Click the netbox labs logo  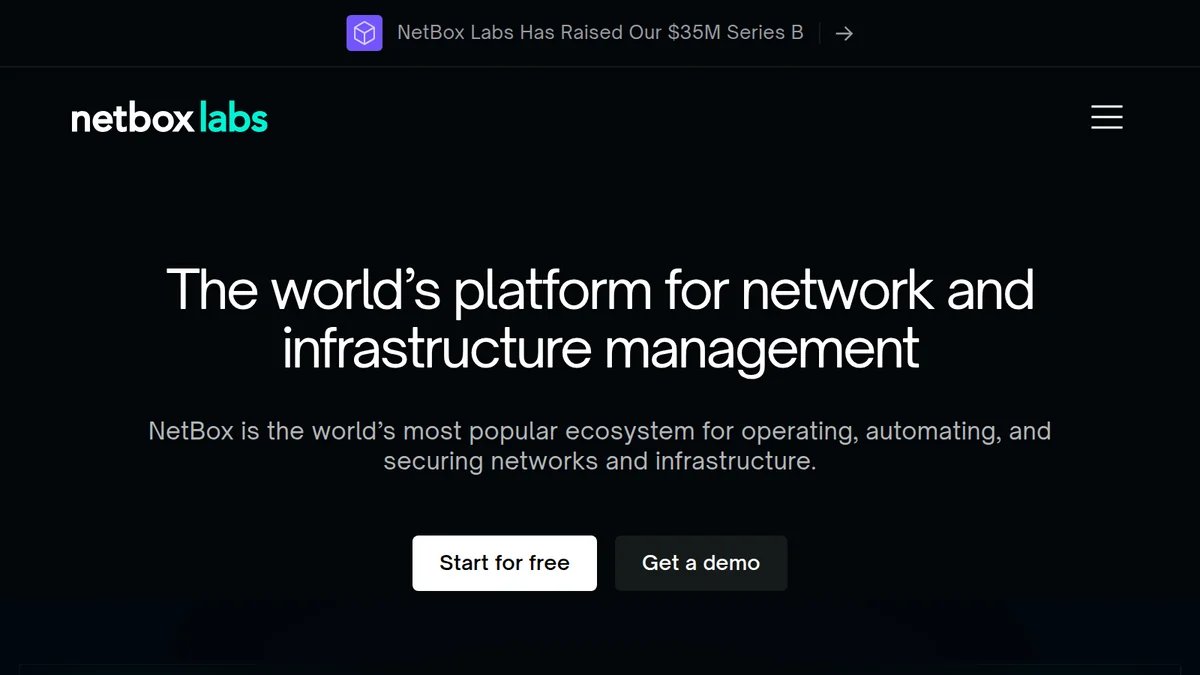click(x=168, y=117)
